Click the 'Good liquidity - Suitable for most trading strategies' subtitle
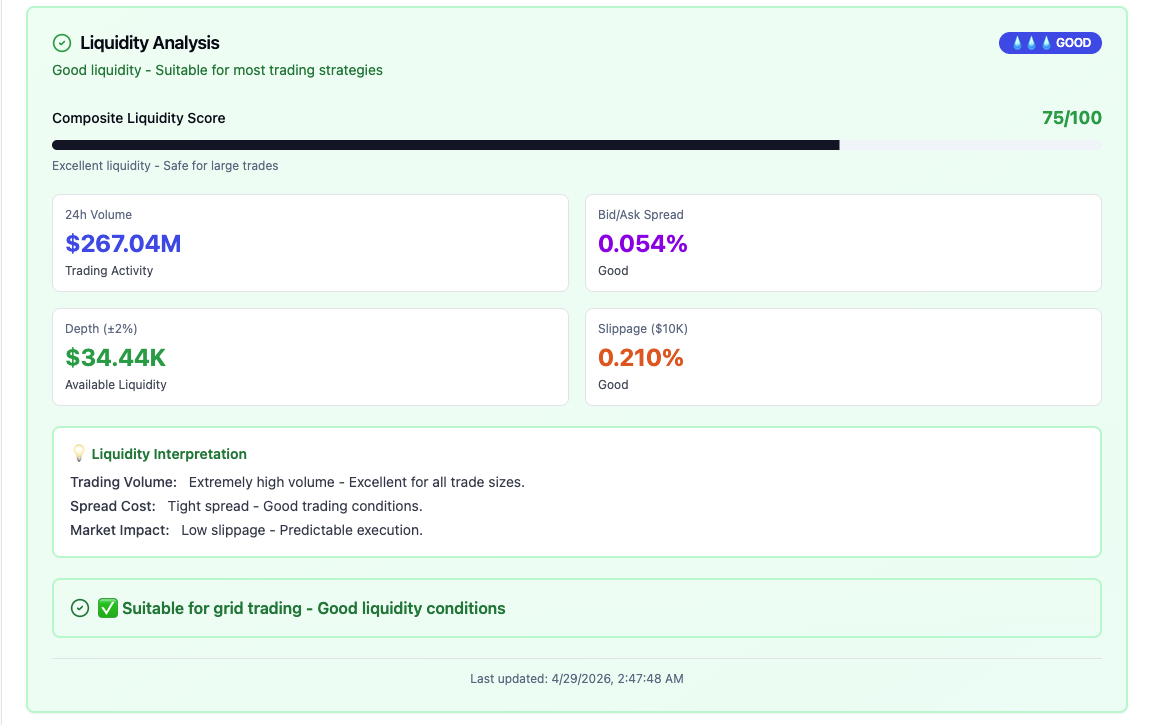This screenshot has width=1149, height=725. pos(217,70)
